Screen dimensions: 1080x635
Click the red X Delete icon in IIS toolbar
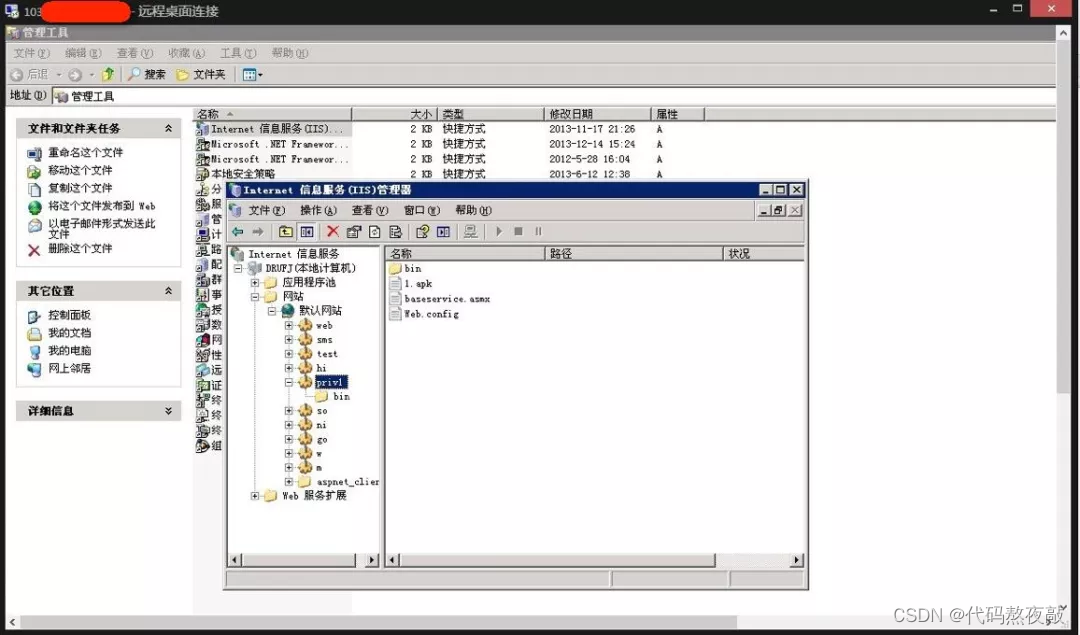(x=333, y=231)
